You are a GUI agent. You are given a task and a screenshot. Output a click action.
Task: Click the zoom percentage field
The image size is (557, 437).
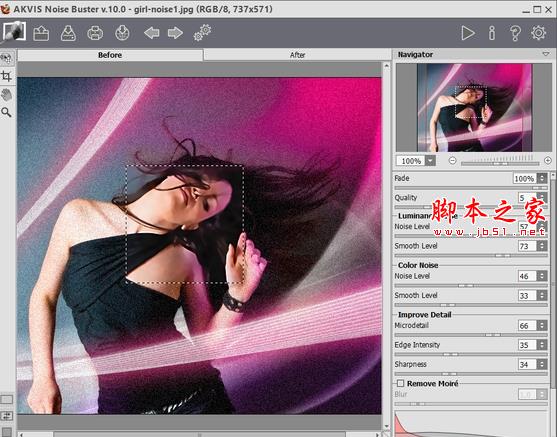pyautogui.click(x=411, y=161)
